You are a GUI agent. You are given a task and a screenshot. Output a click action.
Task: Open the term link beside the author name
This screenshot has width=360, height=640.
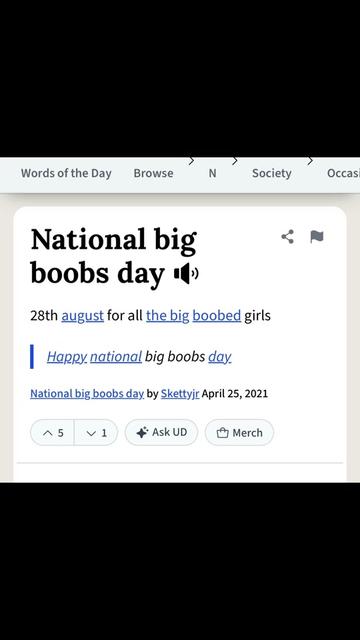click(87, 394)
